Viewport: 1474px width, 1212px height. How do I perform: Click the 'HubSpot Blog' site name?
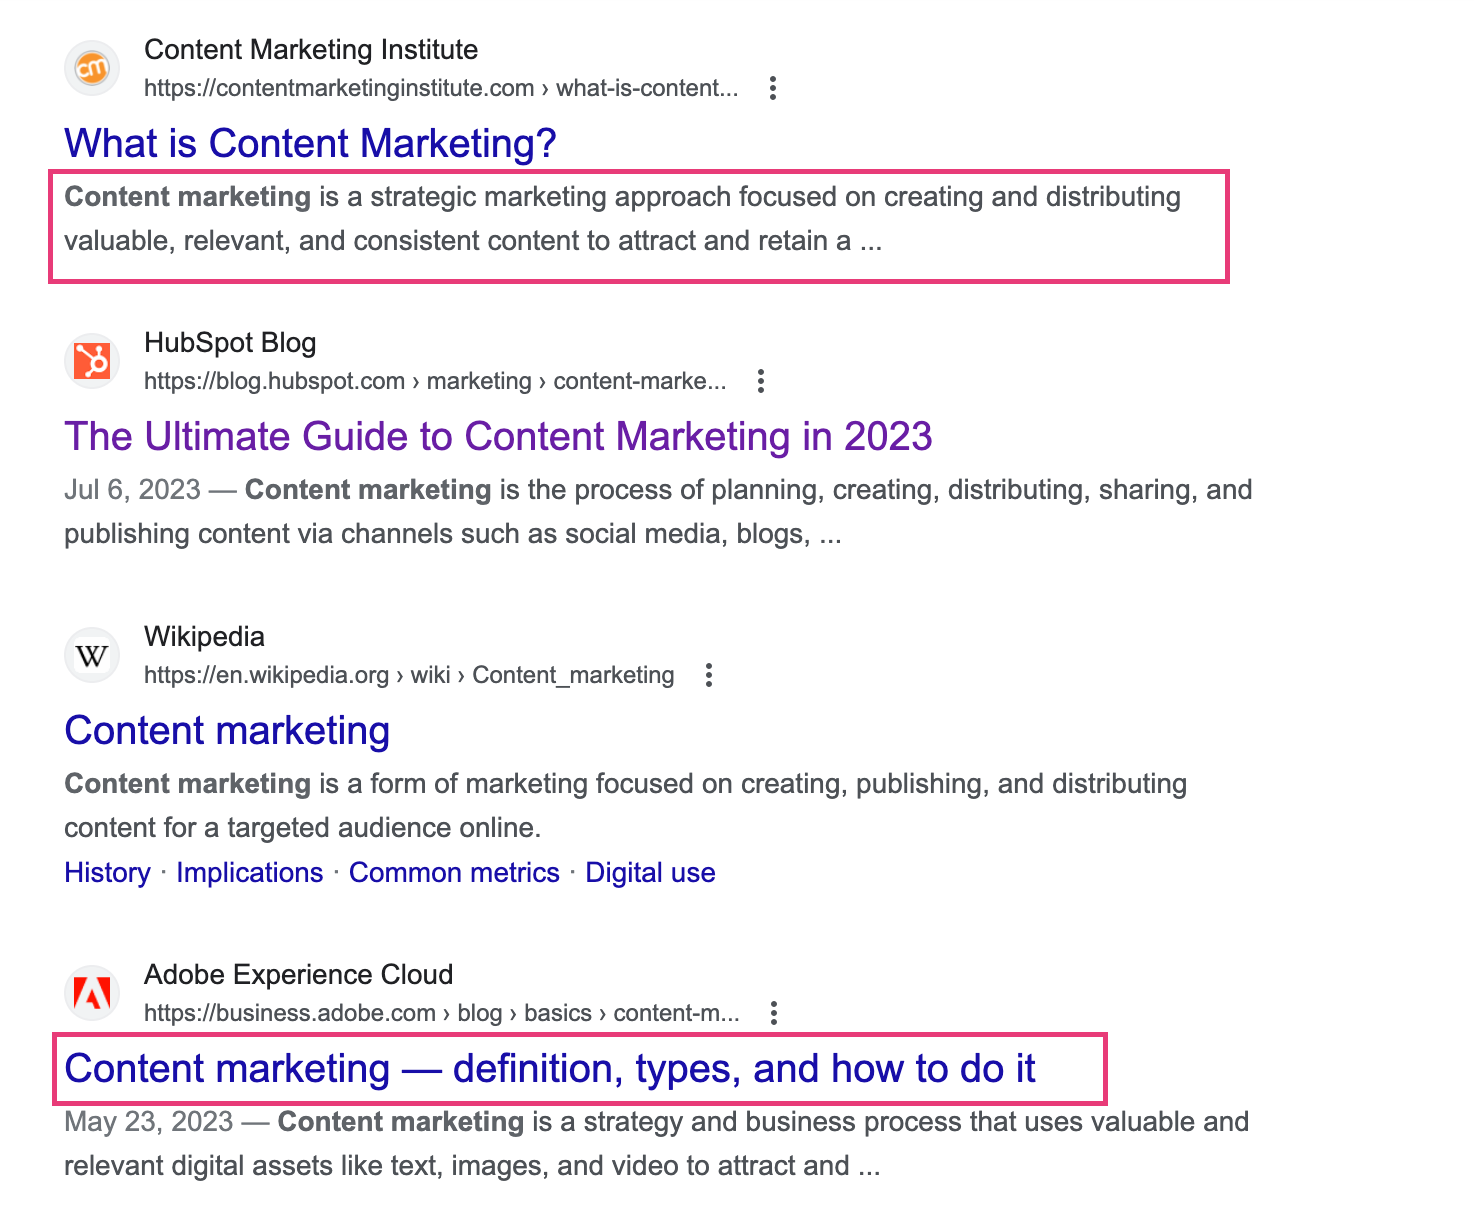pyautogui.click(x=230, y=342)
